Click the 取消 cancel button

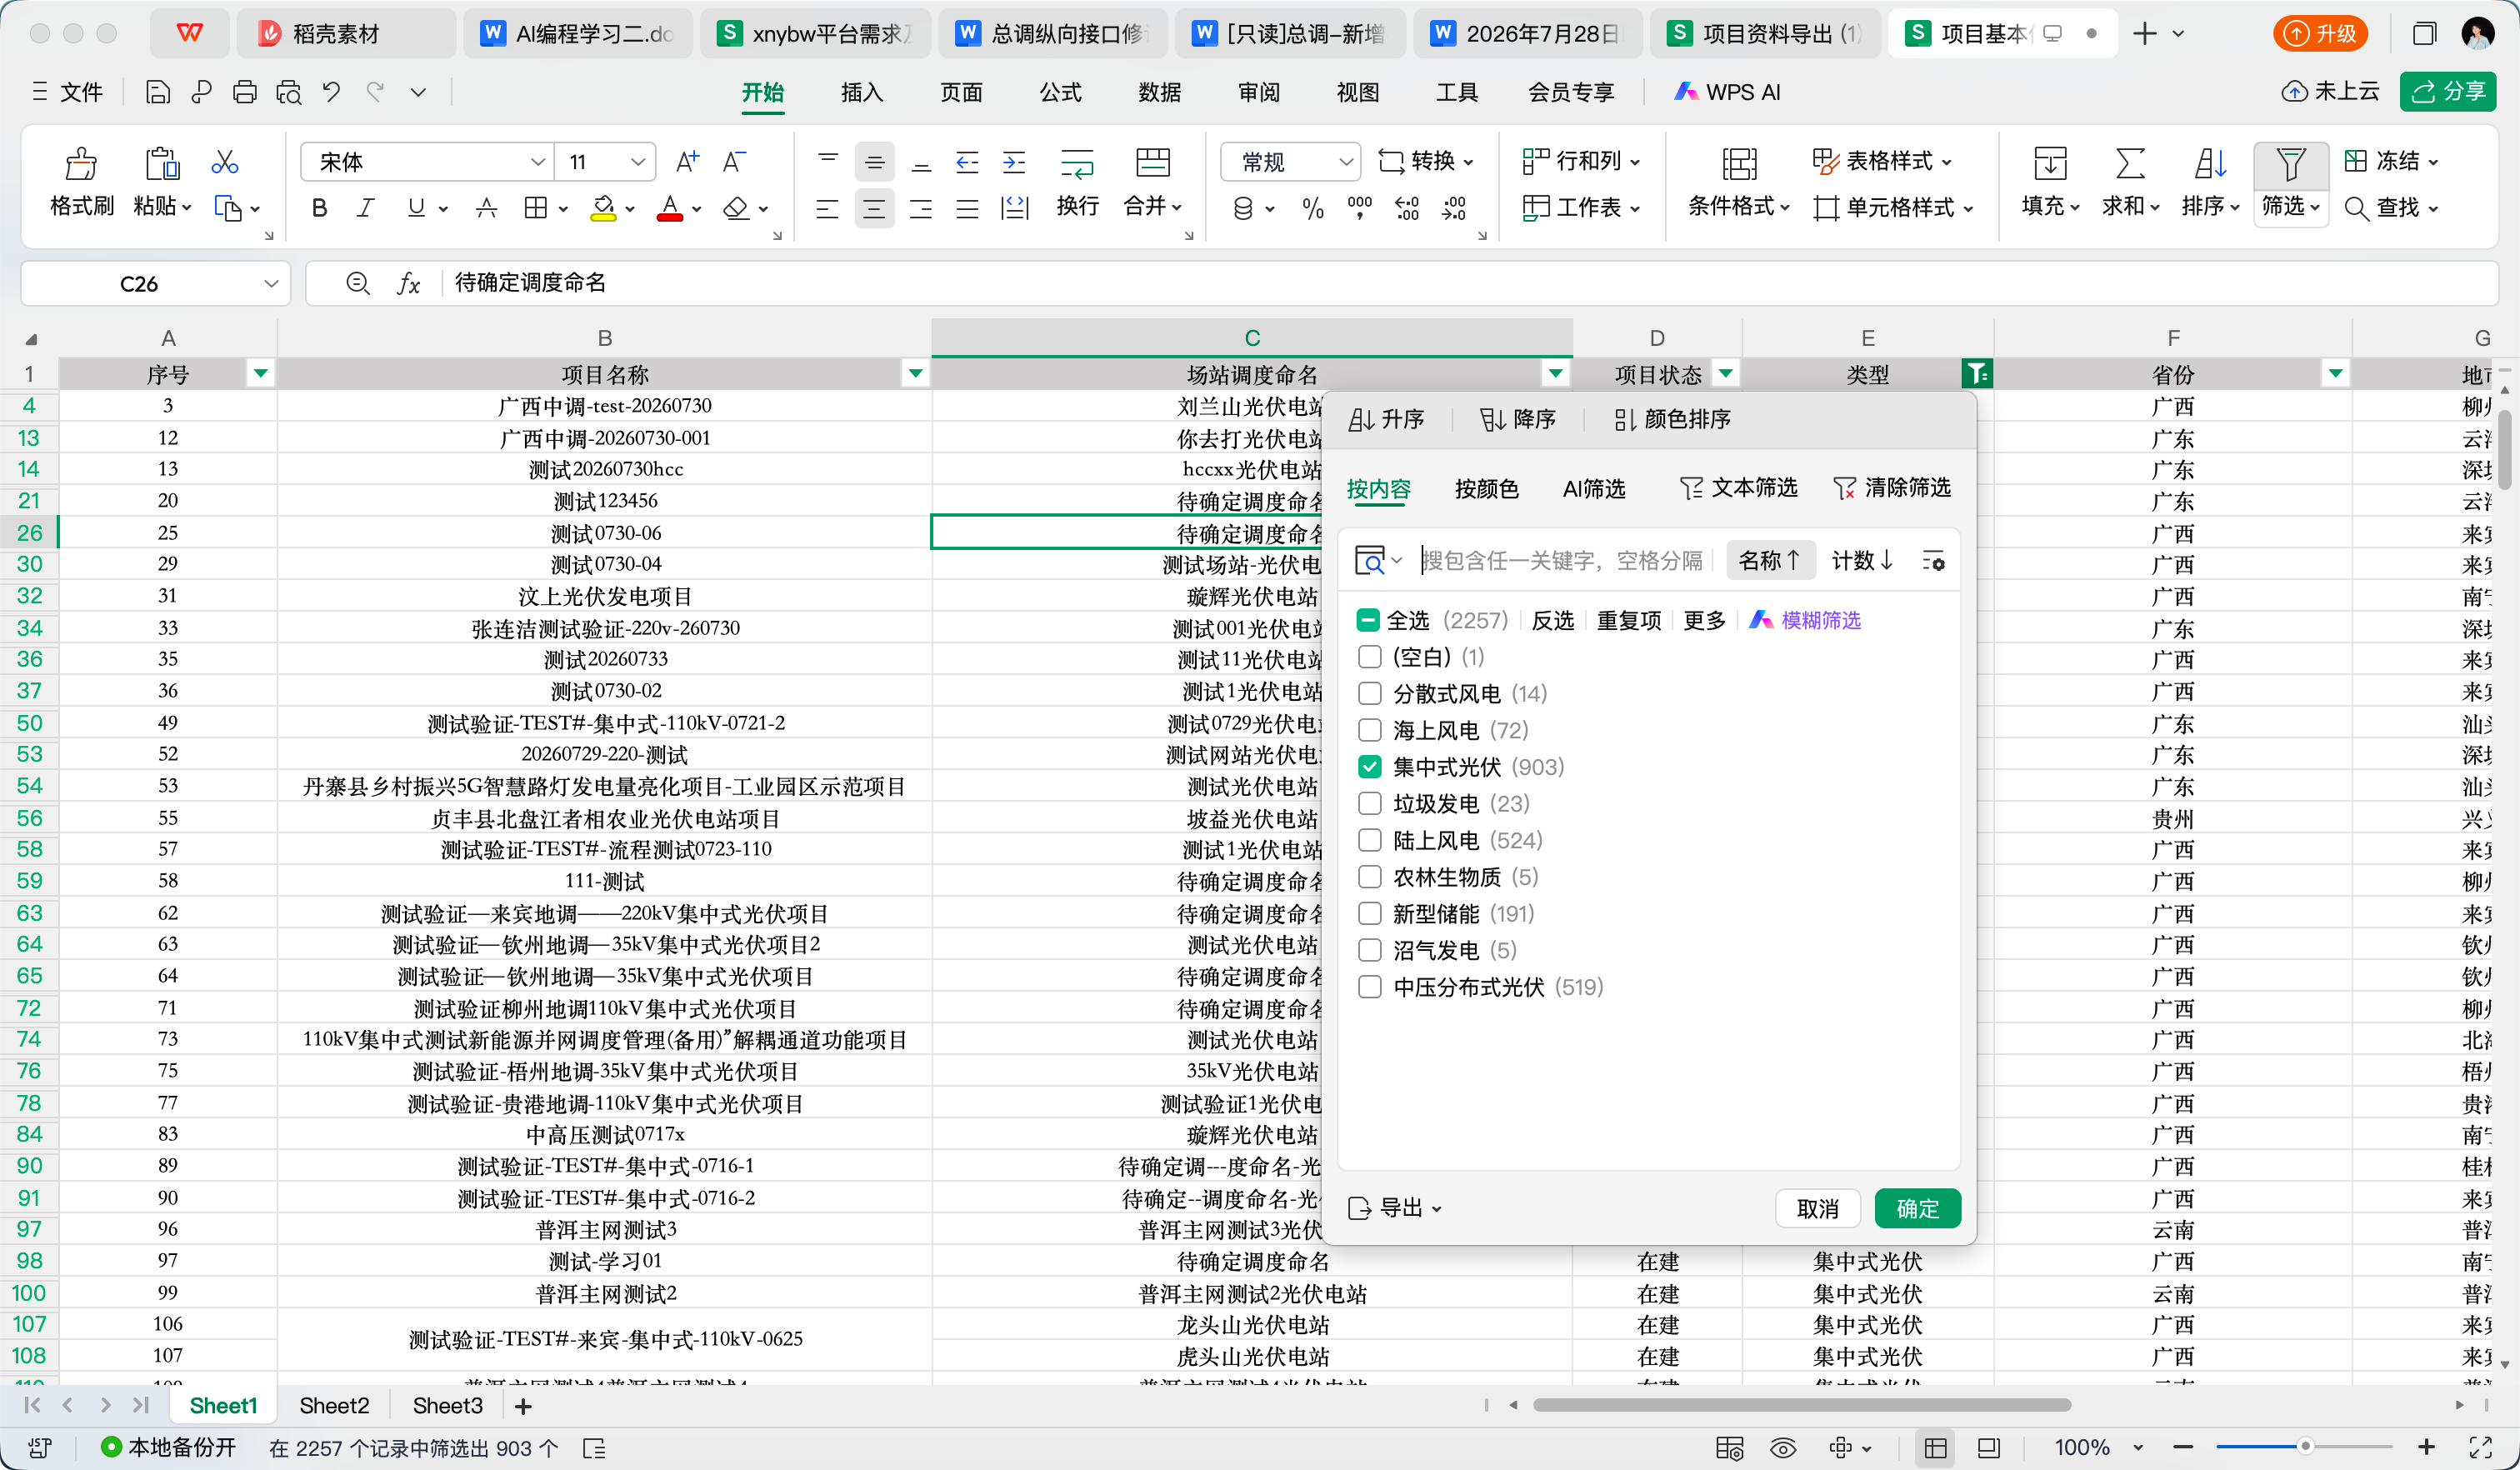(x=1817, y=1208)
